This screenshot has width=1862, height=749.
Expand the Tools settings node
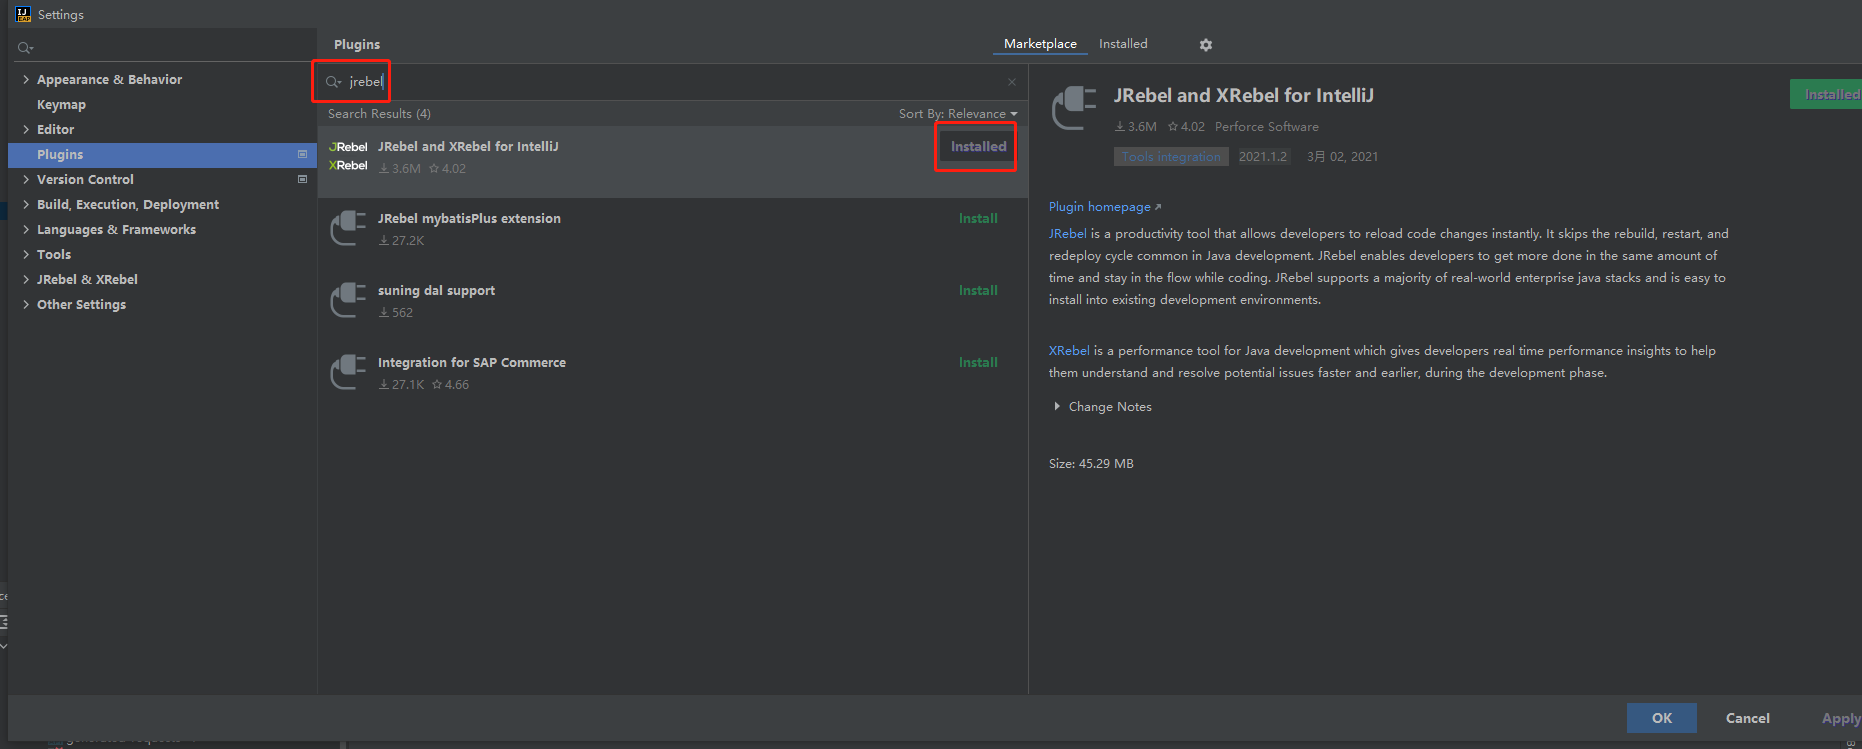pos(25,254)
